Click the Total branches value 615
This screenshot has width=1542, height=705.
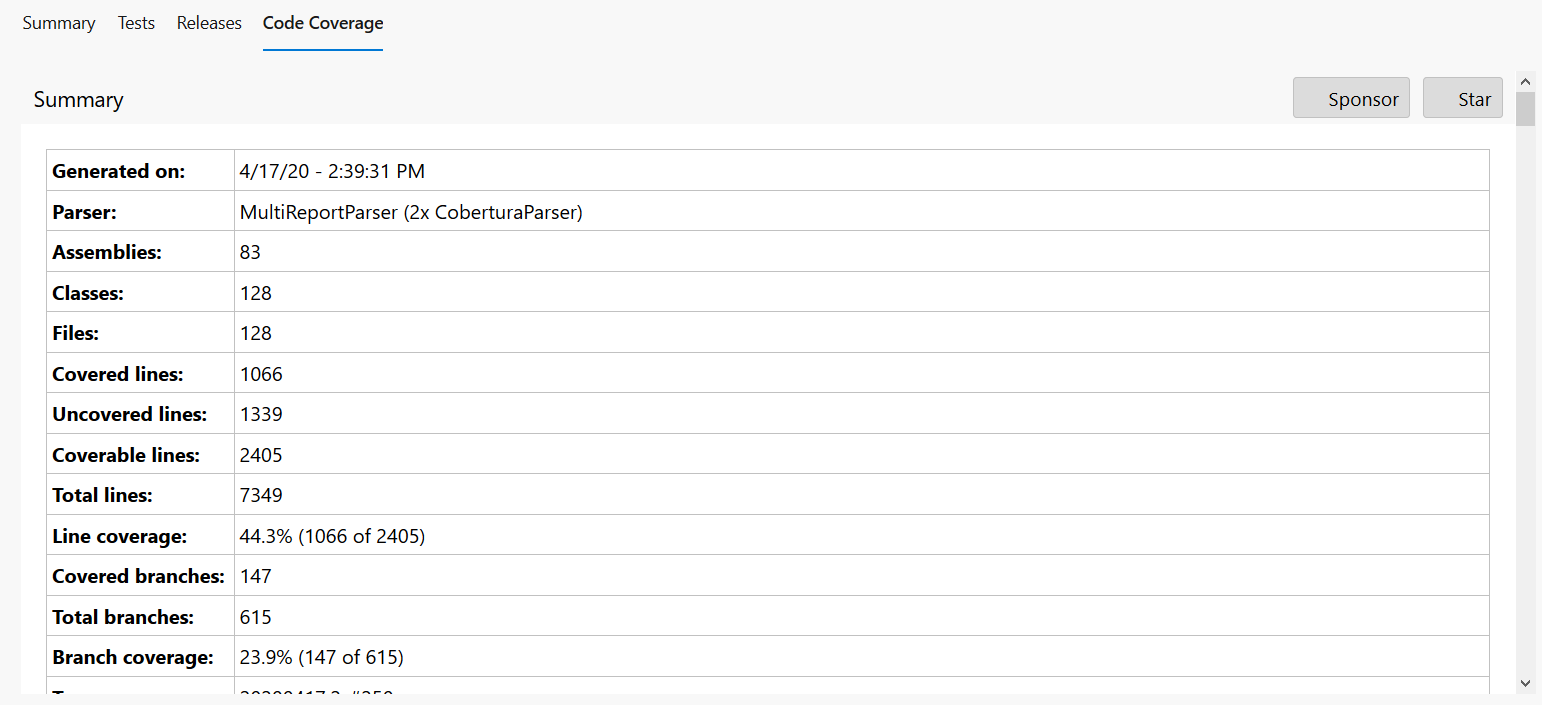point(256,618)
